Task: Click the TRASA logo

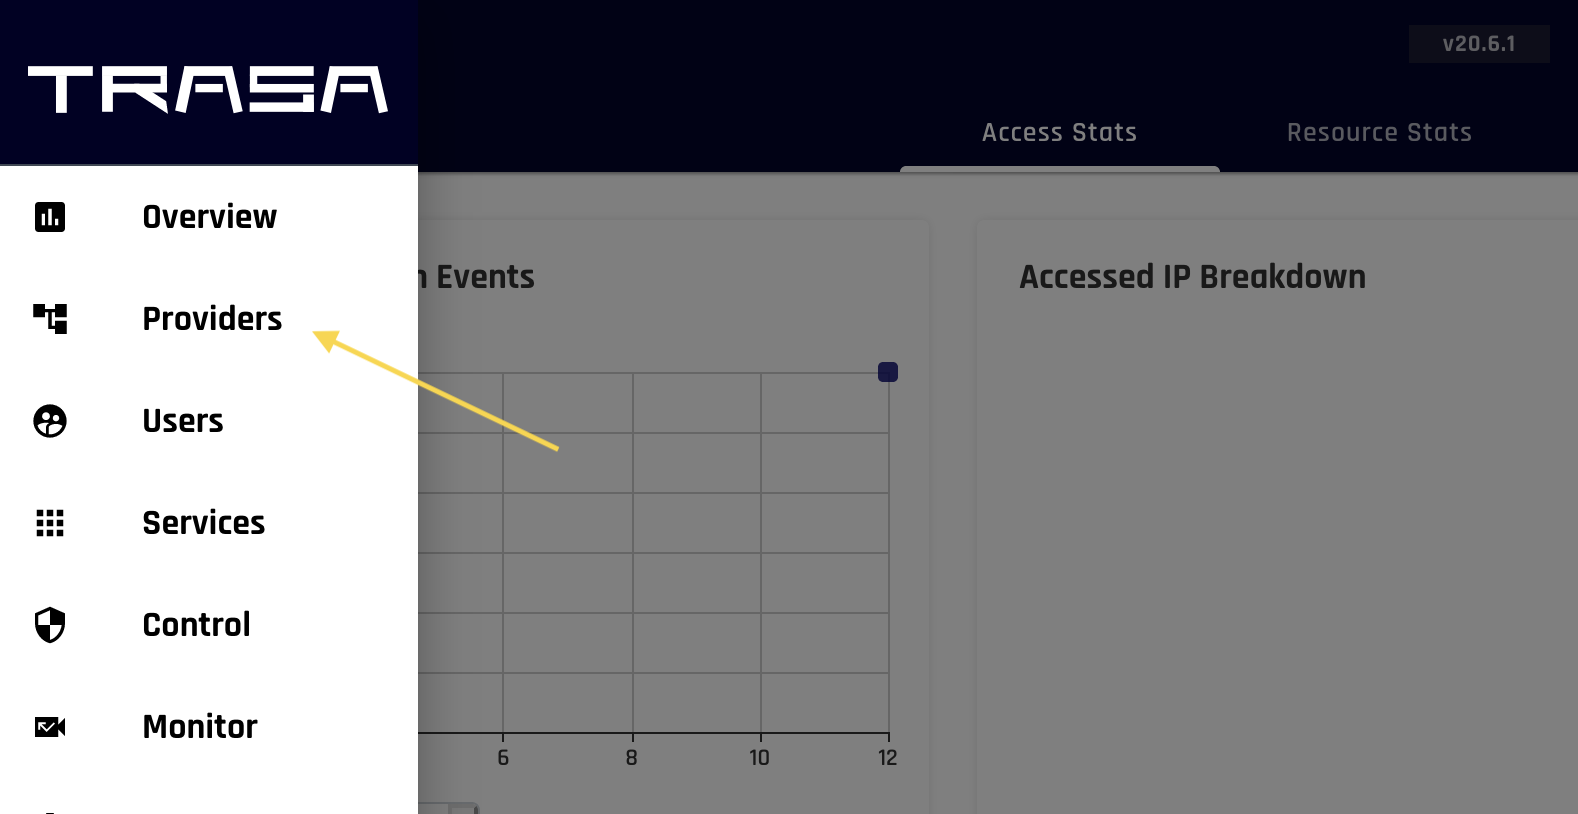Action: (208, 90)
